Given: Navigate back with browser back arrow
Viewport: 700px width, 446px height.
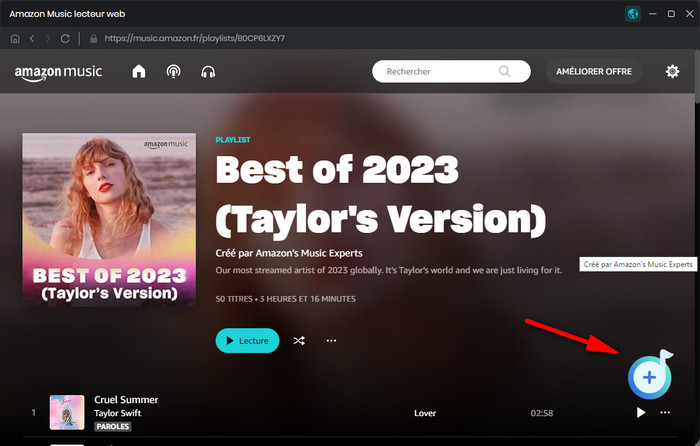Looking at the screenshot, I should (x=31, y=38).
